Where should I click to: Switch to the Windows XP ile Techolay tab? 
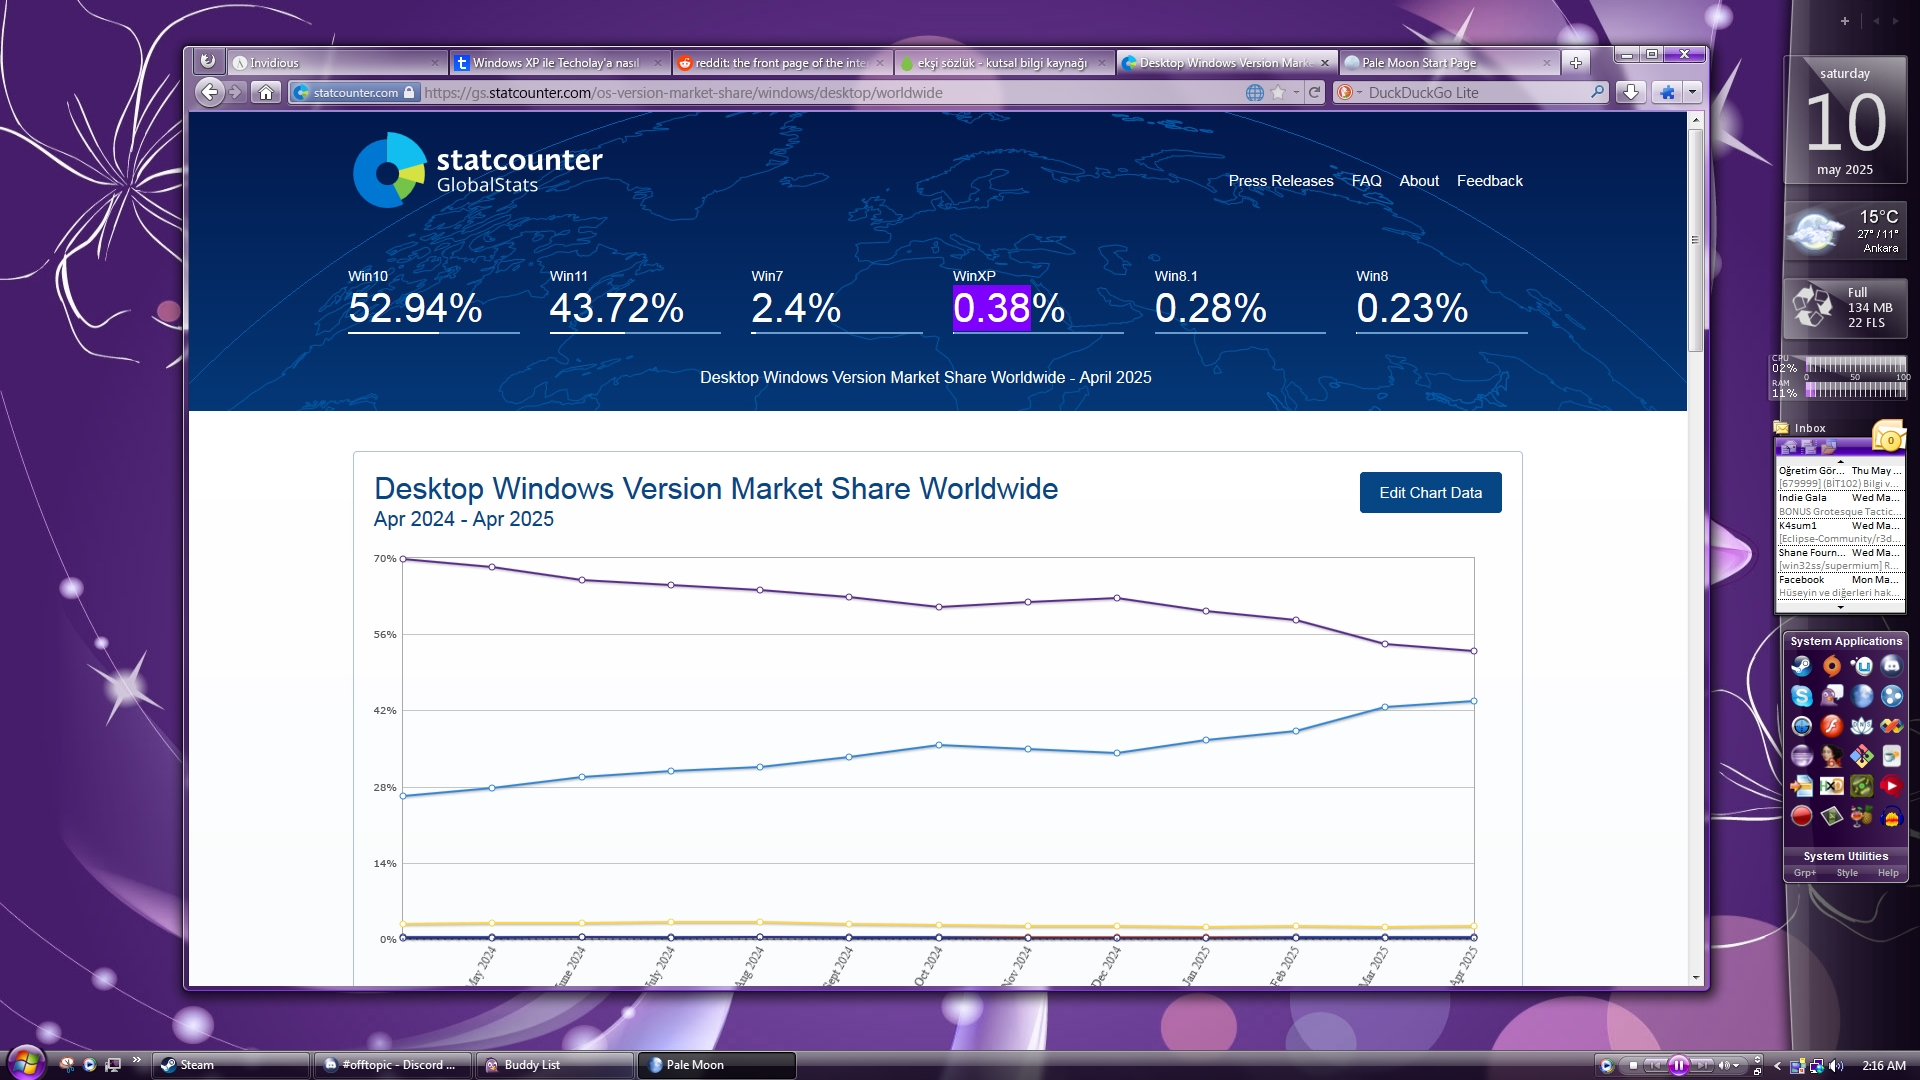[x=559, y=62]
